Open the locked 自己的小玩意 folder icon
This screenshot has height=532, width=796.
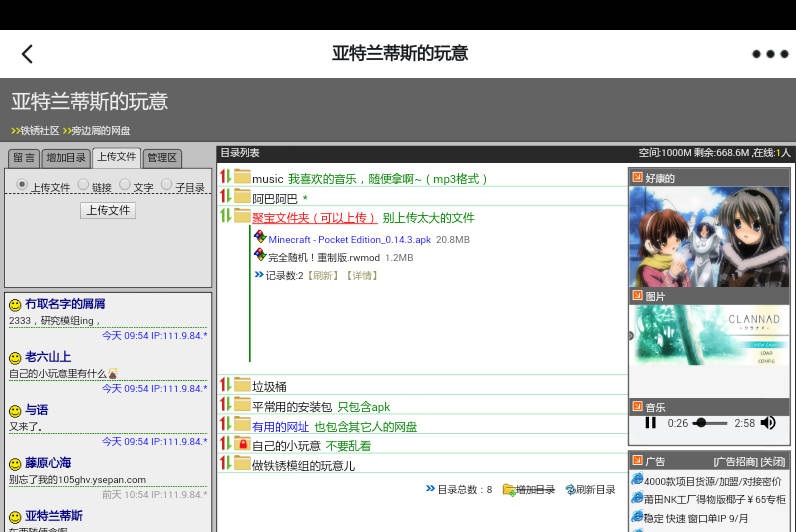242,445
